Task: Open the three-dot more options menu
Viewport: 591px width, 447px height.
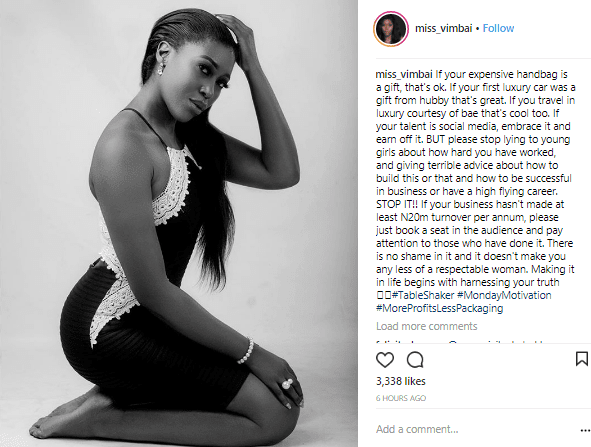Action: pos(585,430)
